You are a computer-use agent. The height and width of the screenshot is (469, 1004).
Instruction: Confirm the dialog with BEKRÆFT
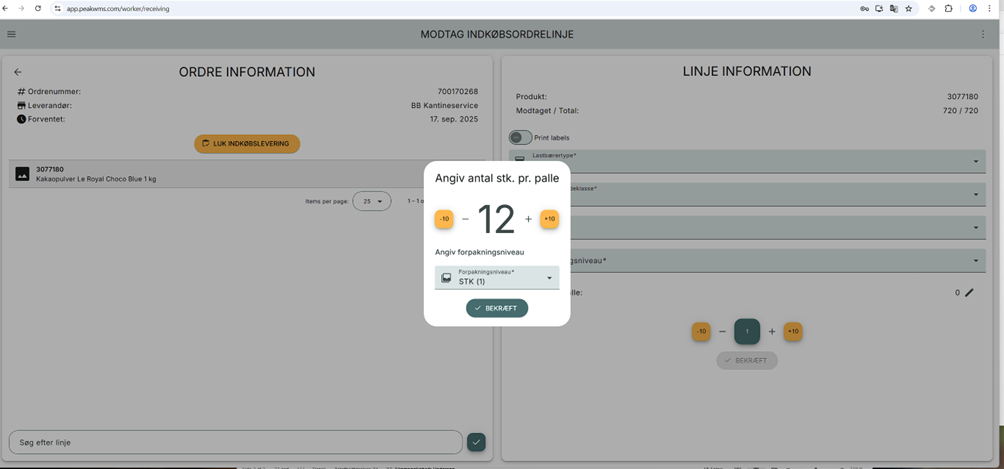coord(497,308)
